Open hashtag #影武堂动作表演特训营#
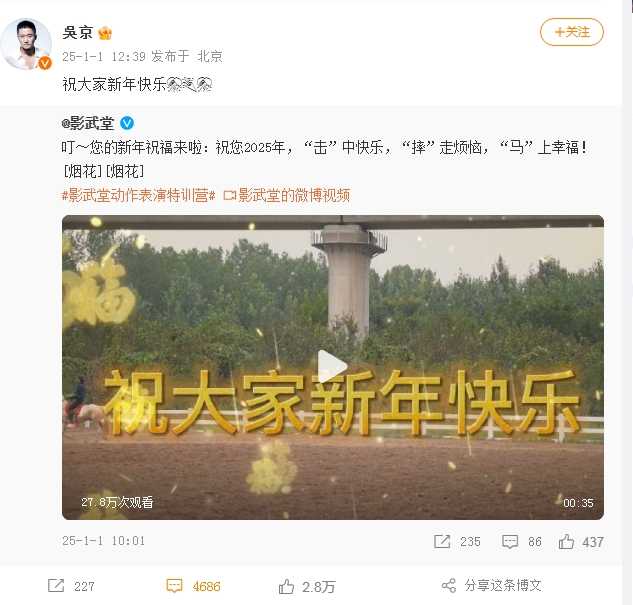633x605 pixels. (138, 195)
